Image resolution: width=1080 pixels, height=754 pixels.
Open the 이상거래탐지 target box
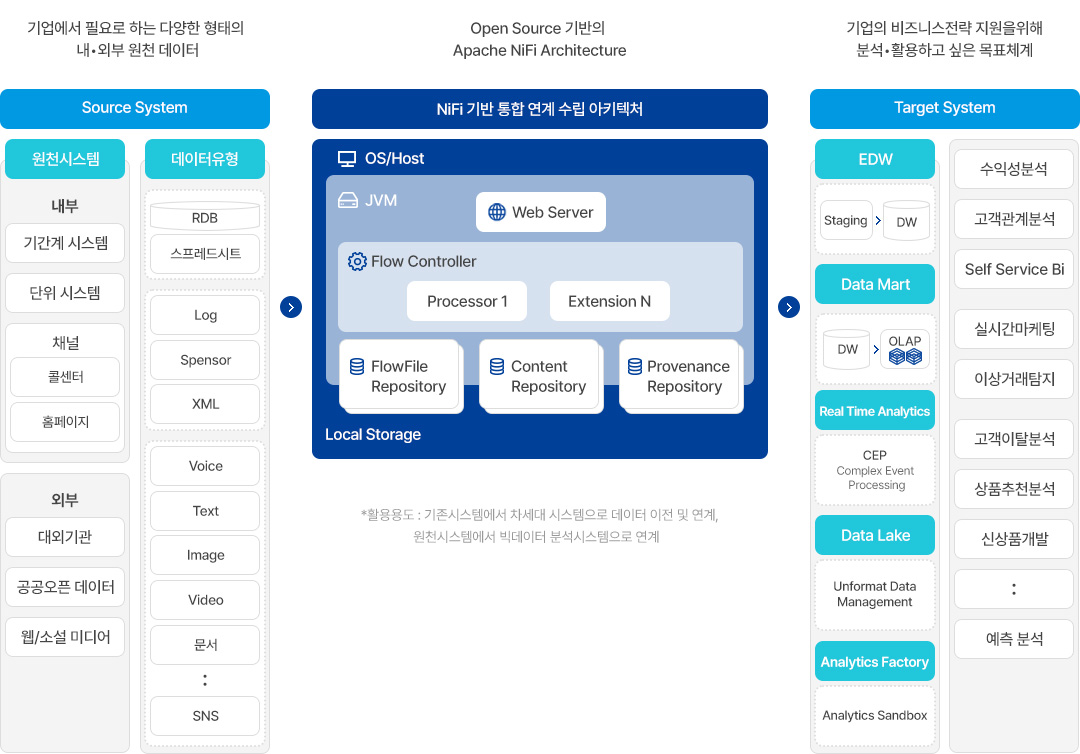coord(1014,379)
